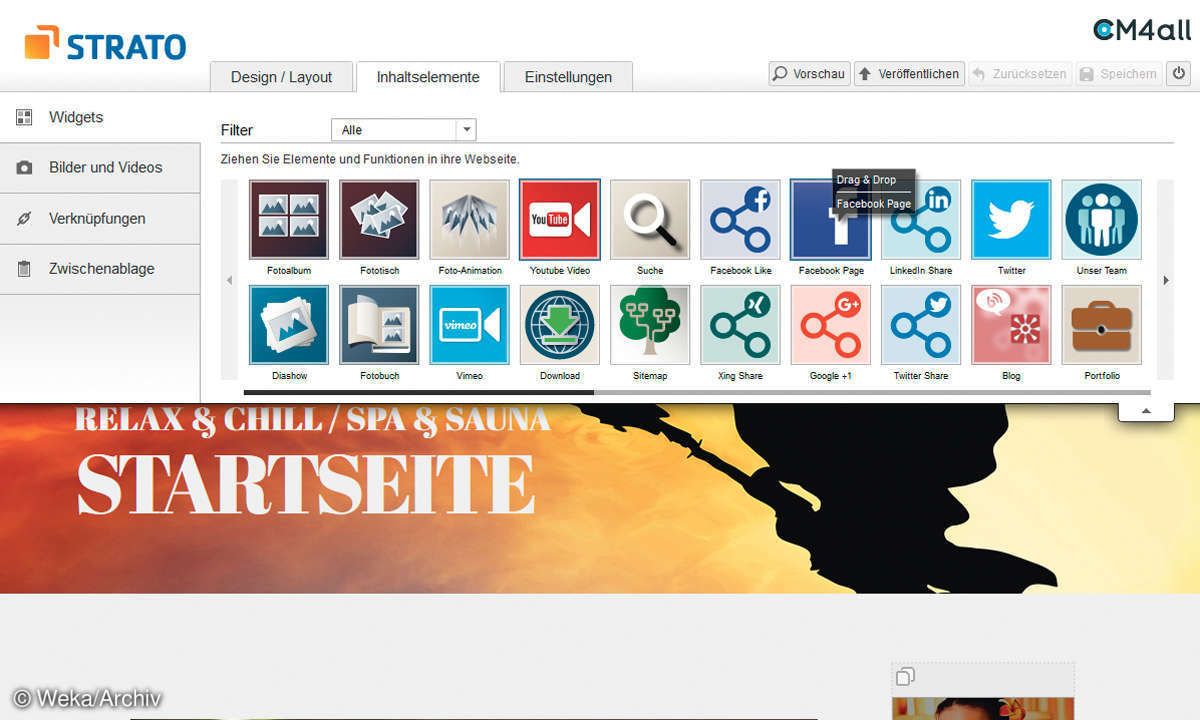Screen dimensions: 1200x720
Task: Click the Vorschau button
Action: 809,74
